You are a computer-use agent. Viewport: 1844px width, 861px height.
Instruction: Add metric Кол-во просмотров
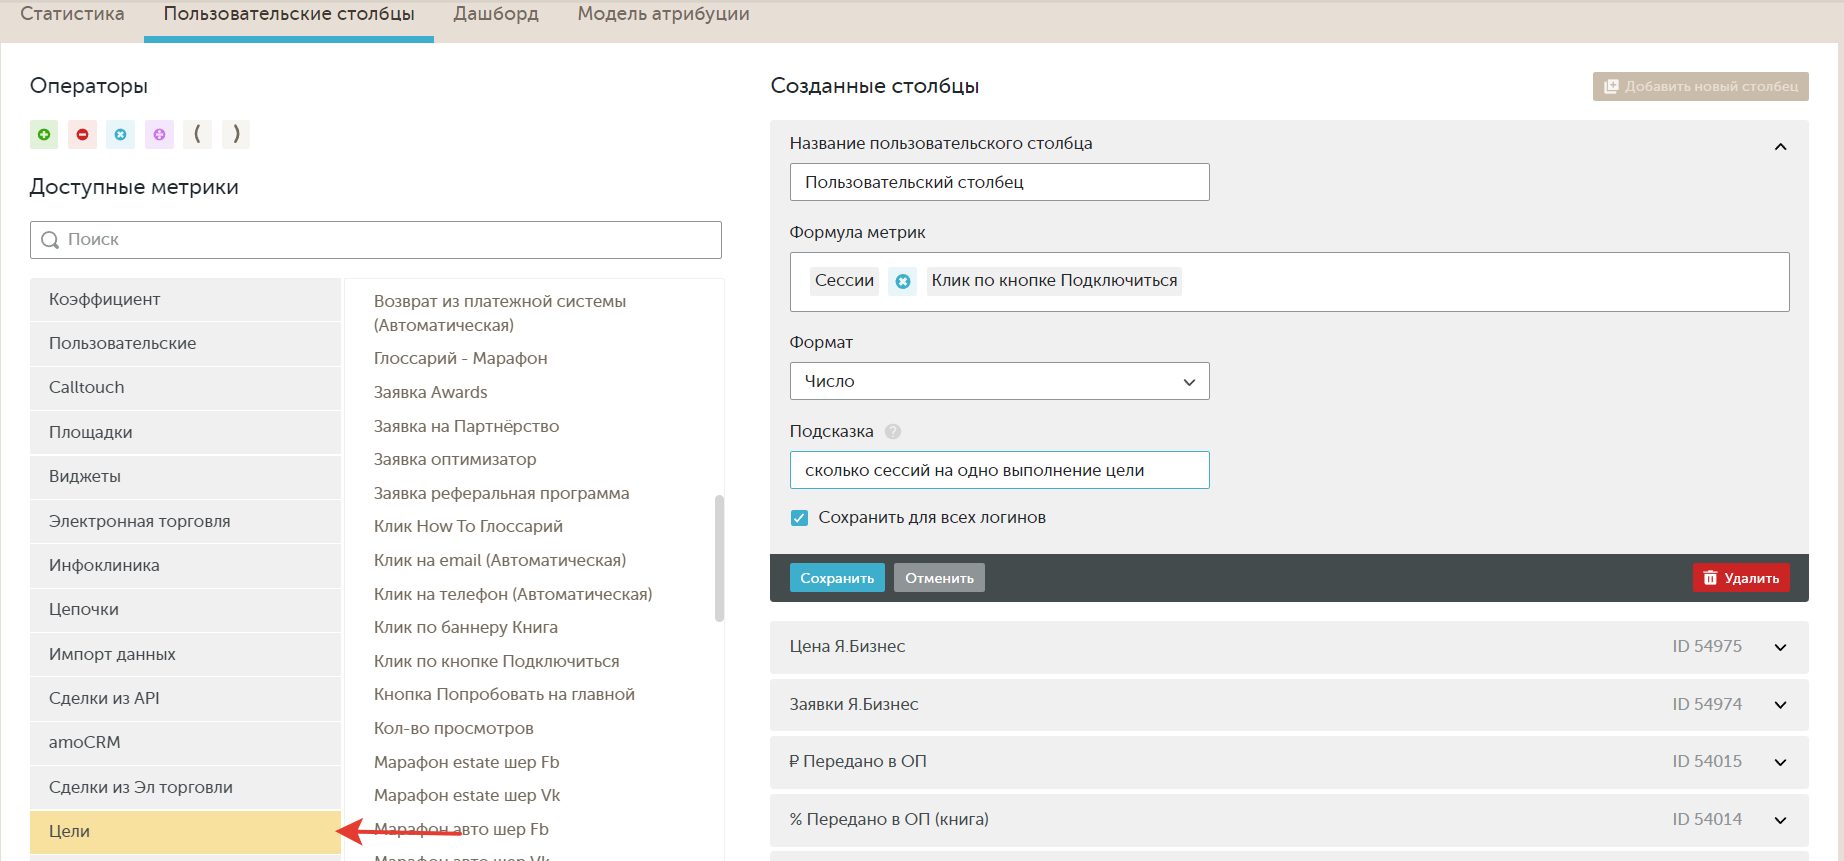click(x=453, y=728)
